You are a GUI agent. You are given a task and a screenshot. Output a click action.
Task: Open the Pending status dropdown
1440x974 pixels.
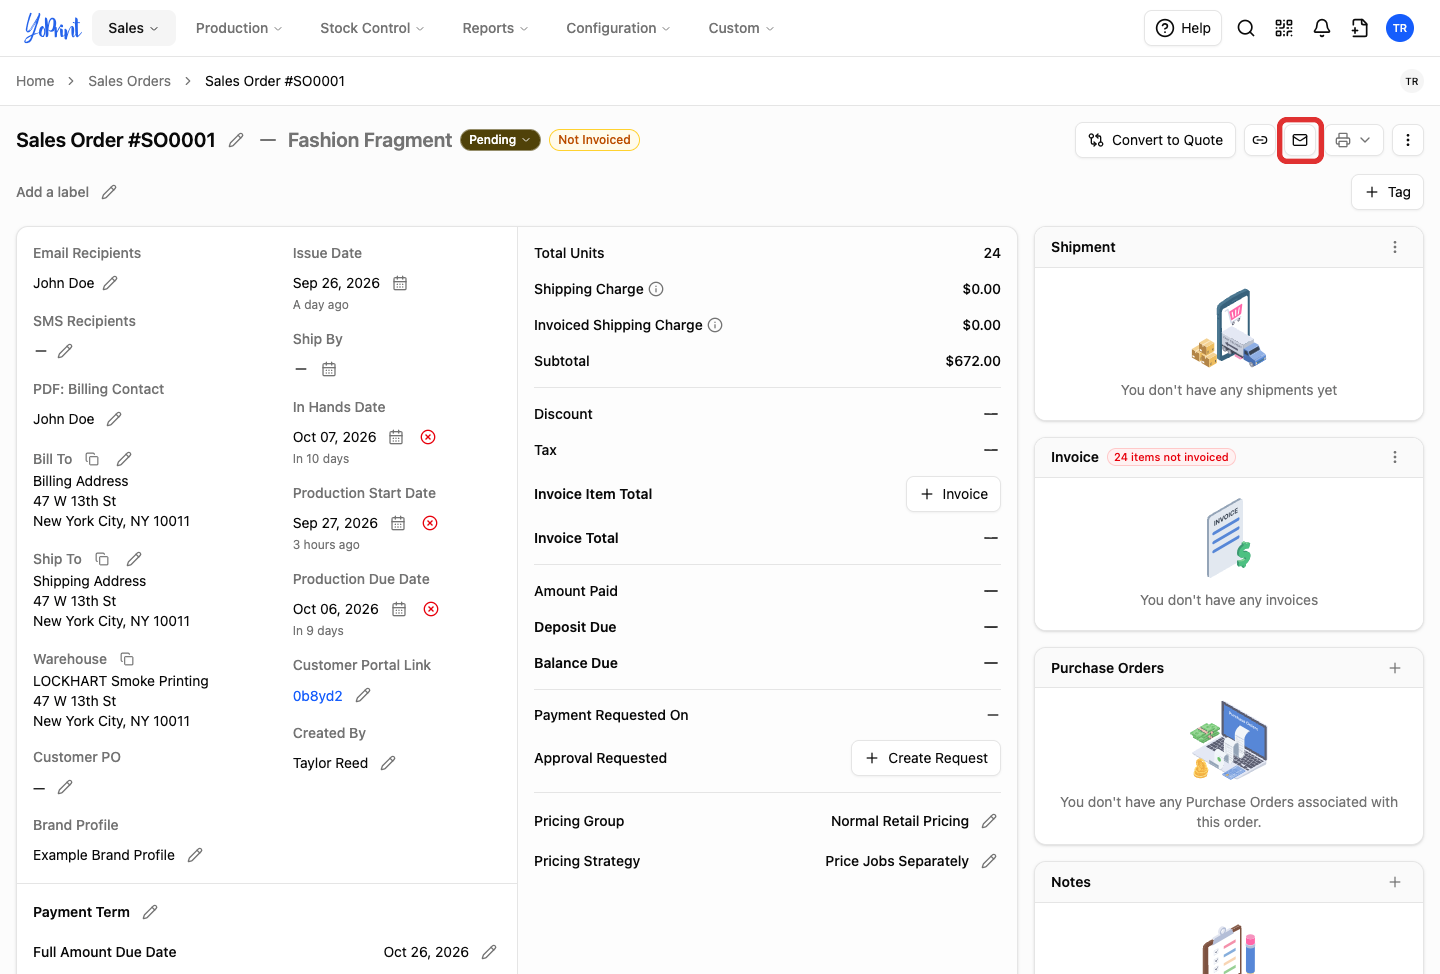500,140
